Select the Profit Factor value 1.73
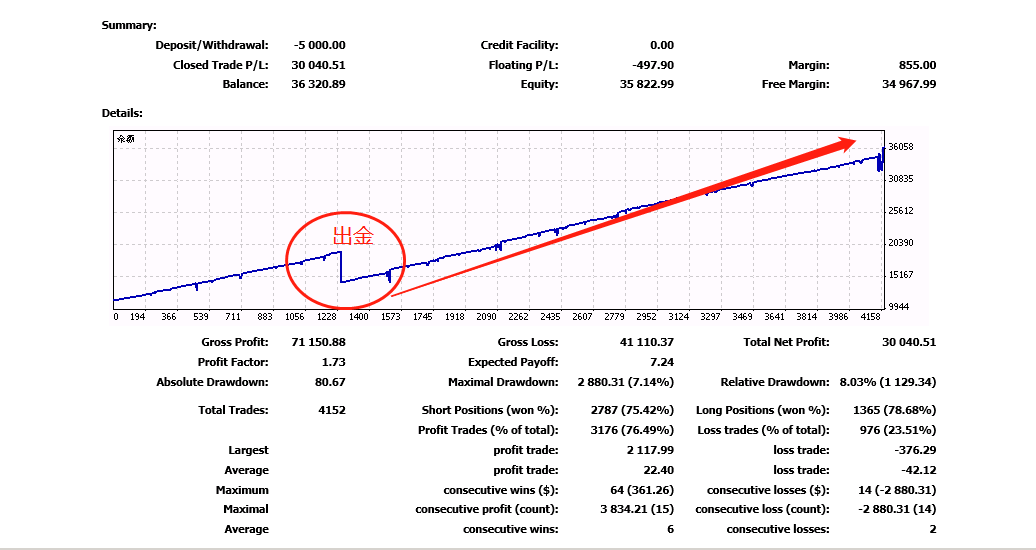1036x550 pixels. 334,362
